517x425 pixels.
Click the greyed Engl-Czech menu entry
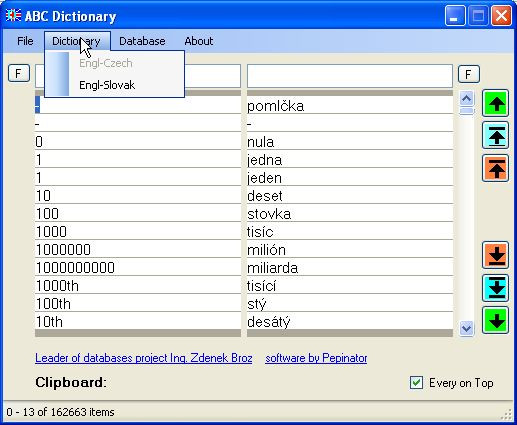pyautogui.click(x=114, y=63)
